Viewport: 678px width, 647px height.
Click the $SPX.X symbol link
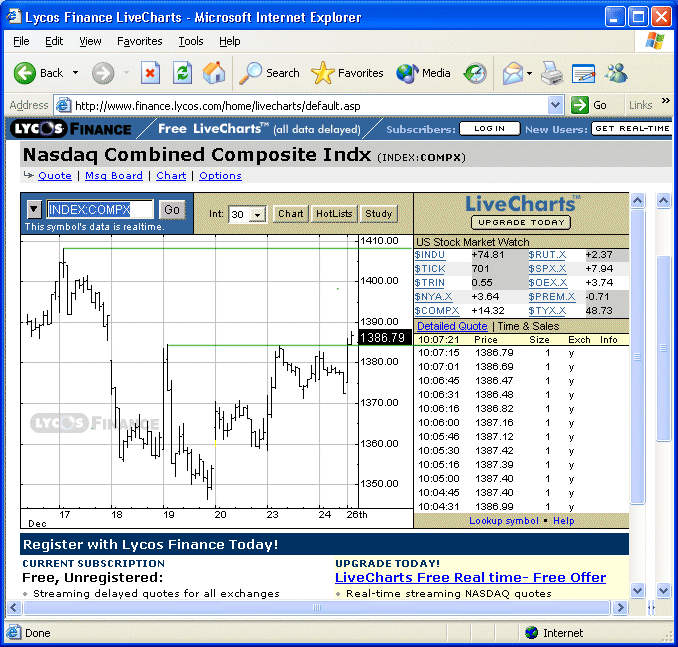547,269
